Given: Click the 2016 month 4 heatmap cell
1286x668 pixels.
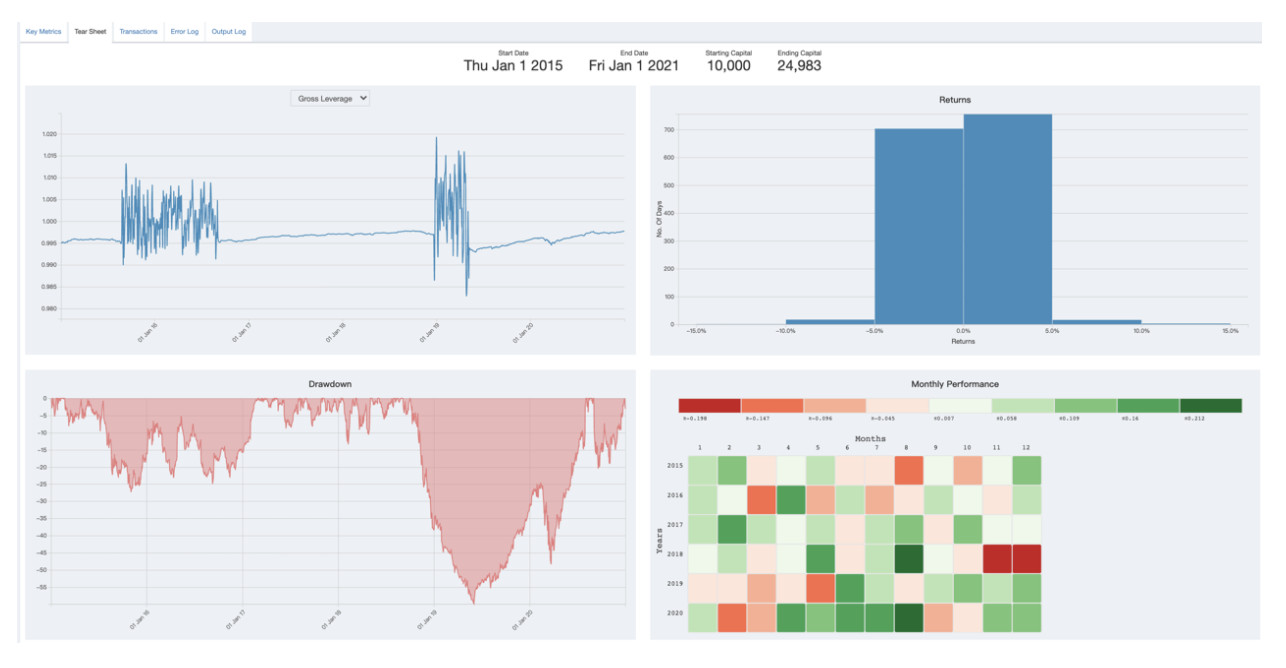Looking at the screenshot, I should [x=790, y=499].
